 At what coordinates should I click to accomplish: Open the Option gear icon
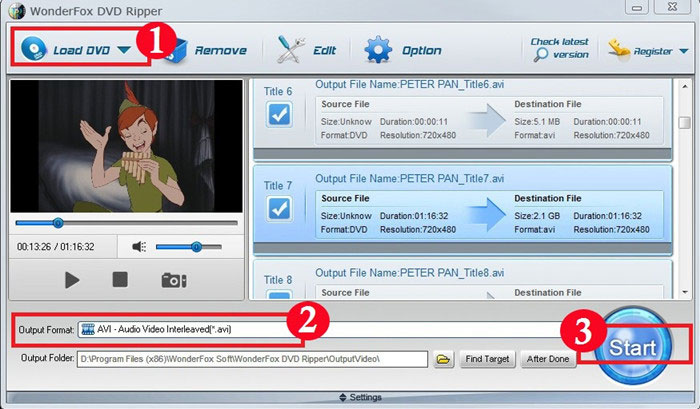[x=378, y=50]
